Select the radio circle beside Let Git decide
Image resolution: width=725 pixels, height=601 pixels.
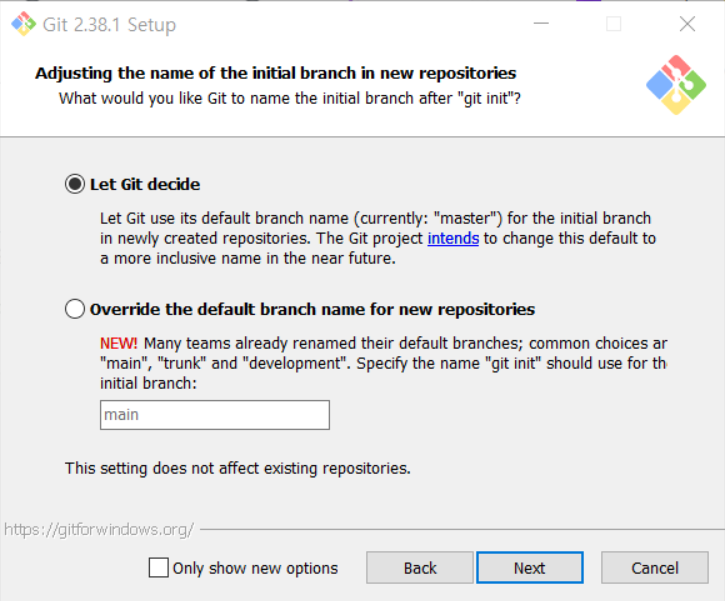(x=75, y=184)
